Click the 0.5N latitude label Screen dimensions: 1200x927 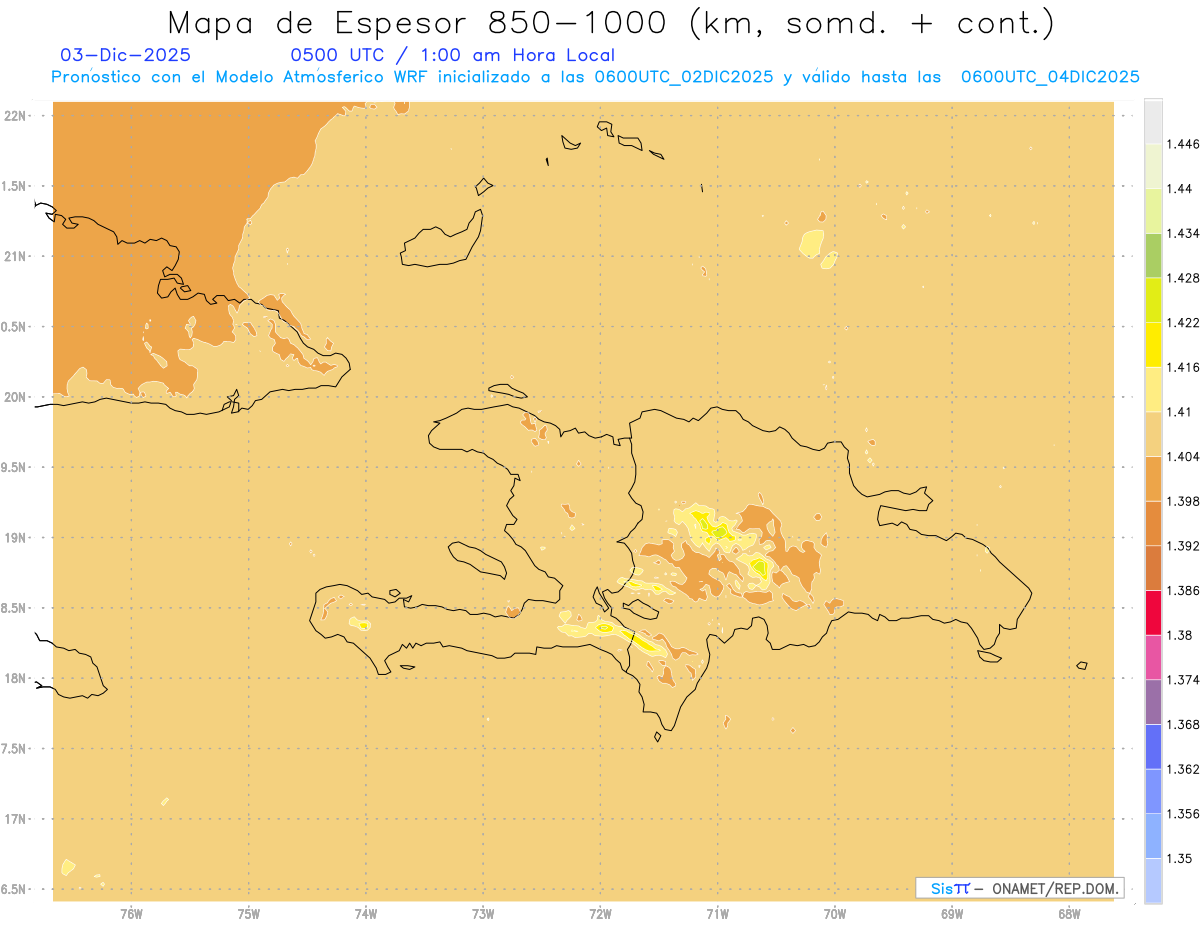[x=15, y=327]
